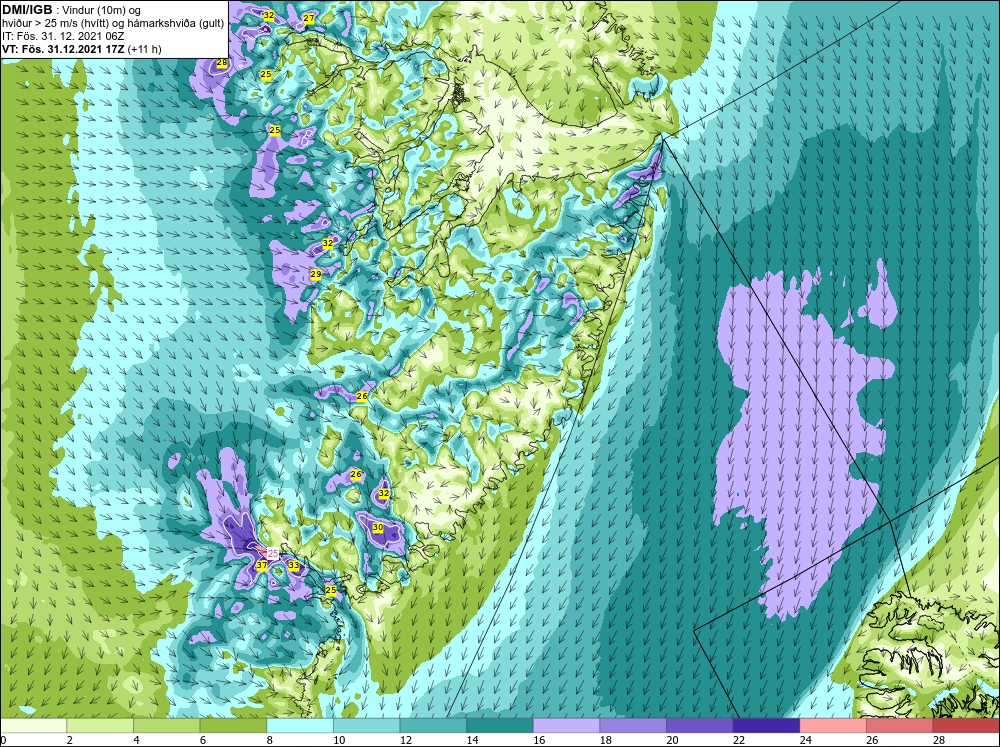Pick the 22–24 m/s dark indigo legend swatch
Screen dimensions: 1000x747
coord(766,725)
